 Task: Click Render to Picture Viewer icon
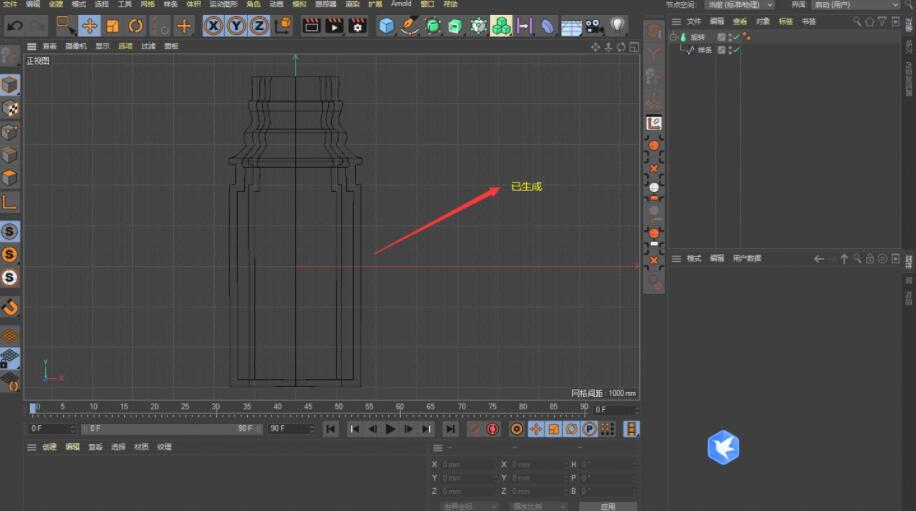tap(334, 26)
